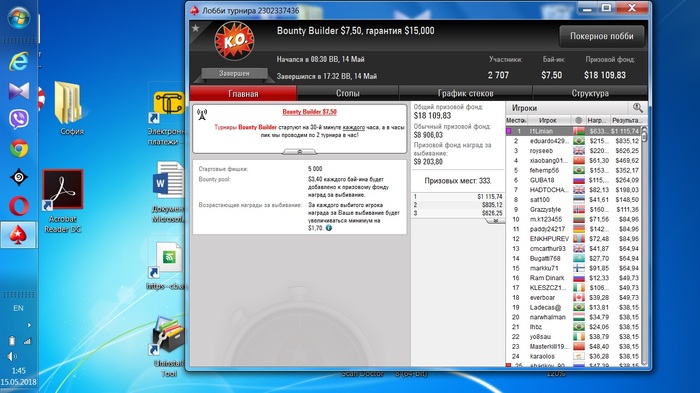This screenshot has height=393, width=700.
Task: Open Viber from the taskbar
Action: pos(19,119)
